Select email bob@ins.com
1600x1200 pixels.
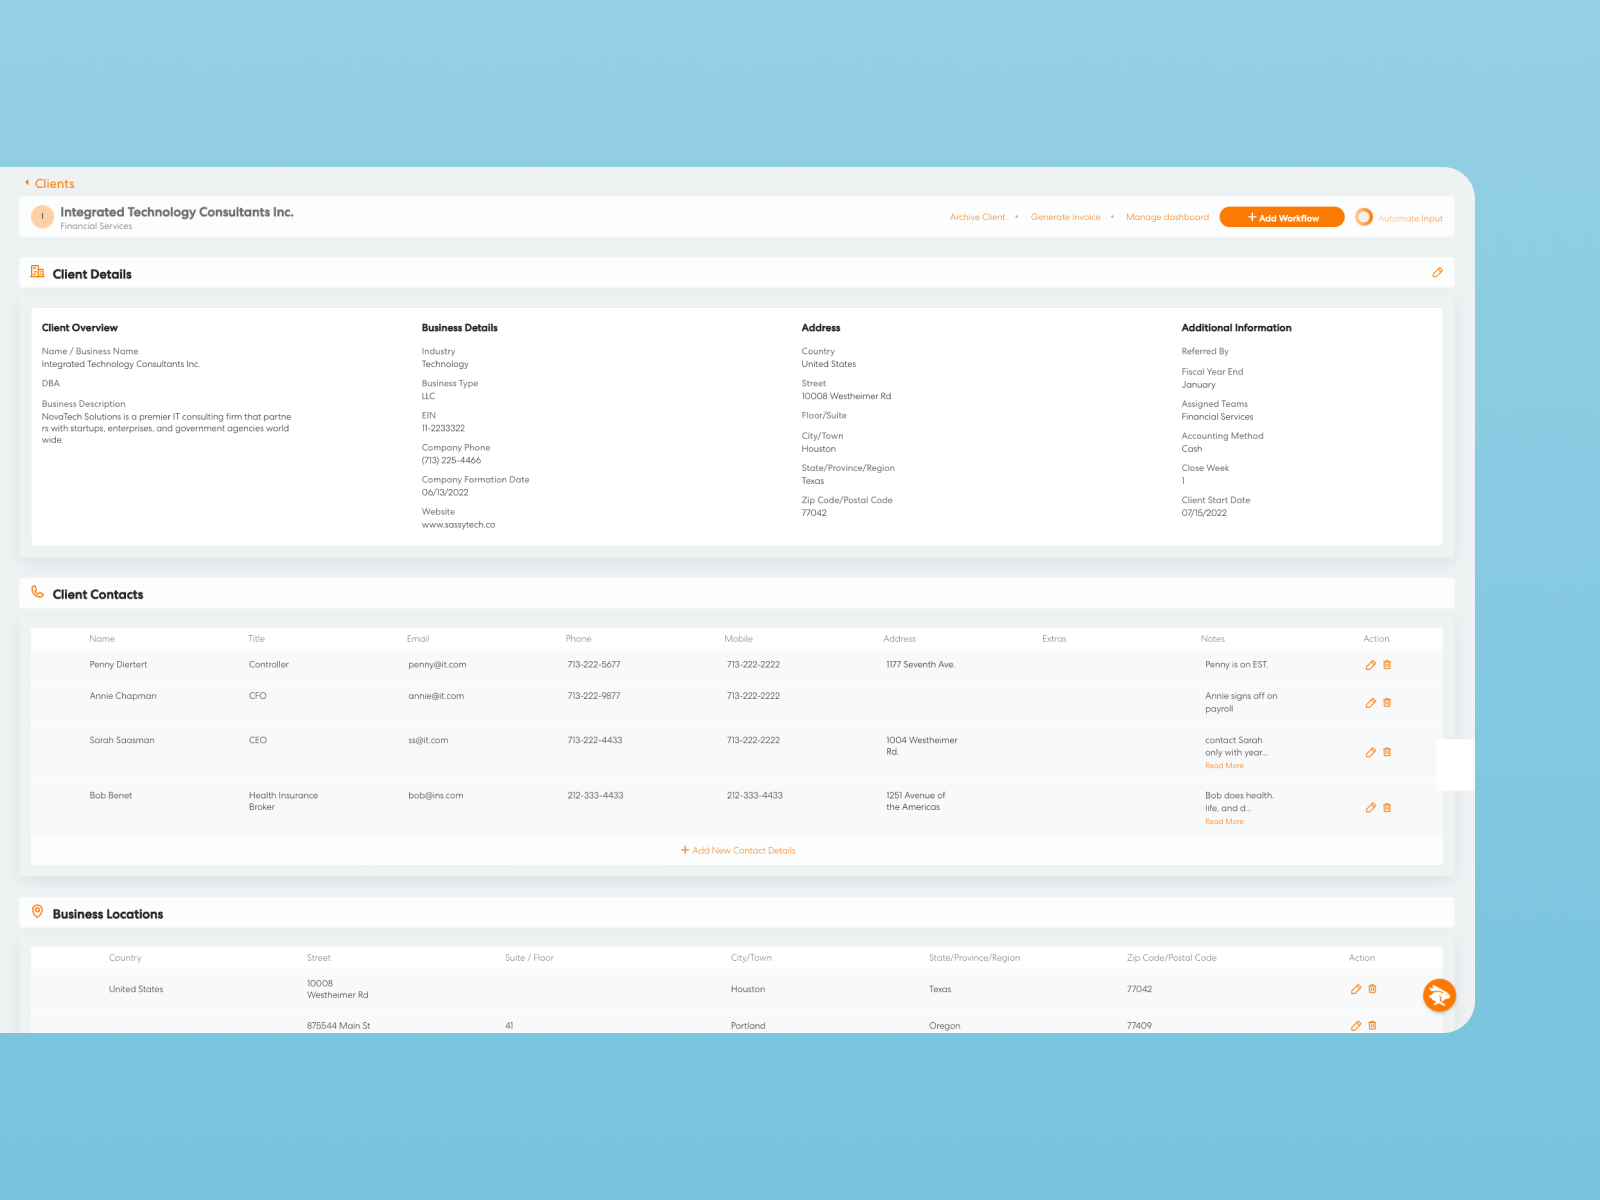point(436,796)
